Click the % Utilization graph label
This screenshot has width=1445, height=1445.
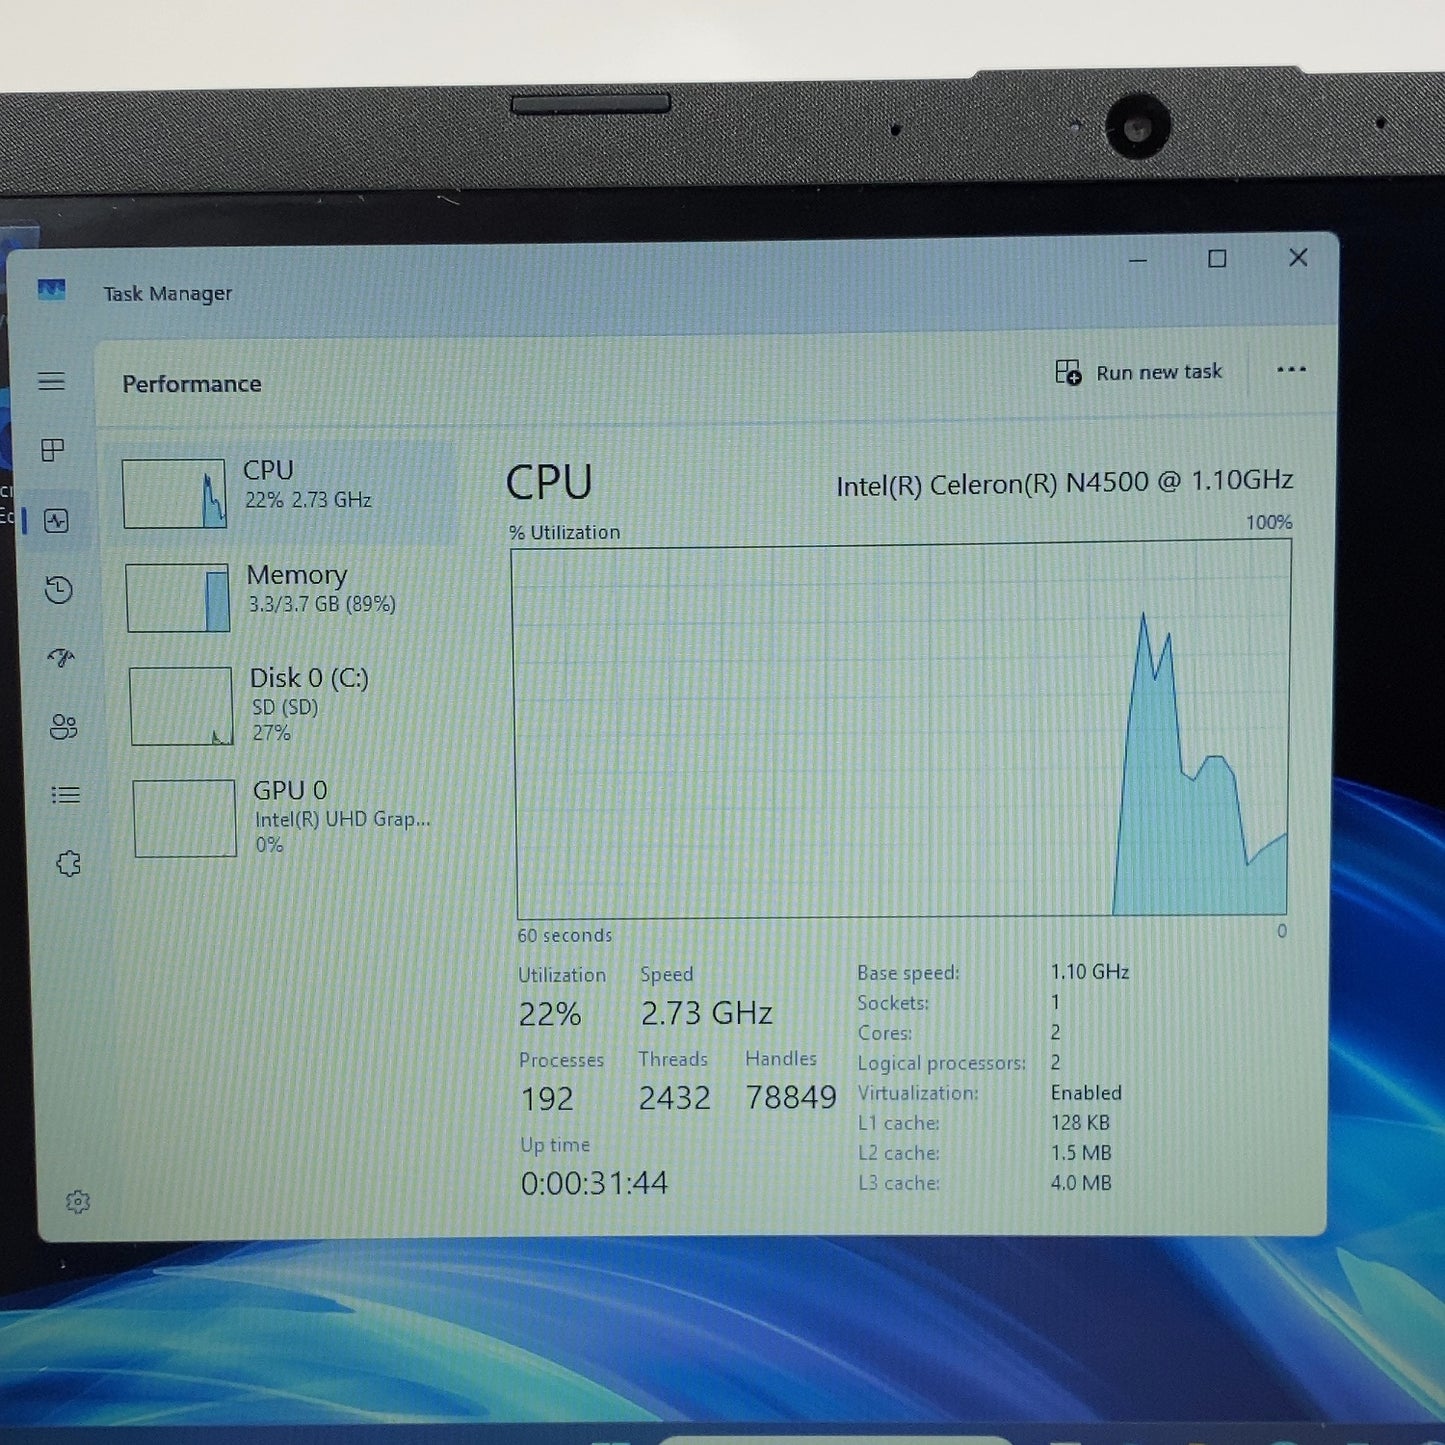pyautogui.click(x=564, y=532)
